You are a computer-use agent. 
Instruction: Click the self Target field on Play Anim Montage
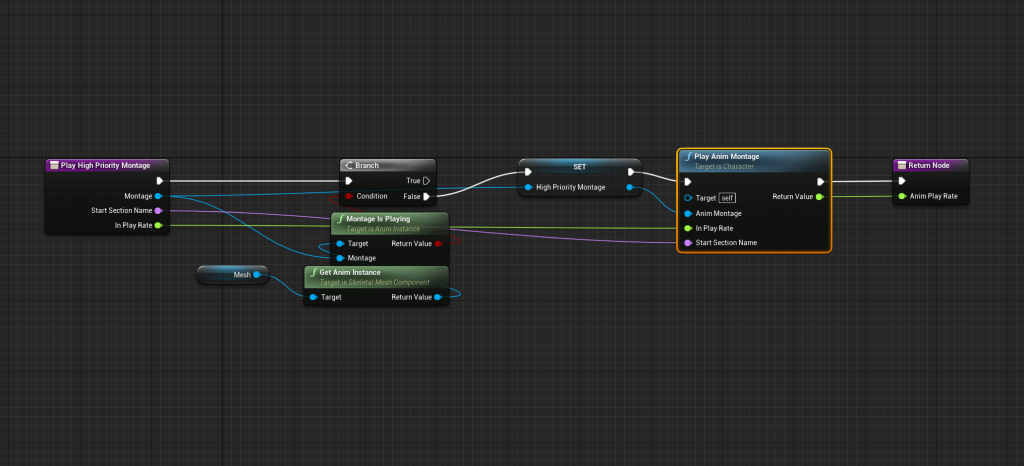pos(728,197)
